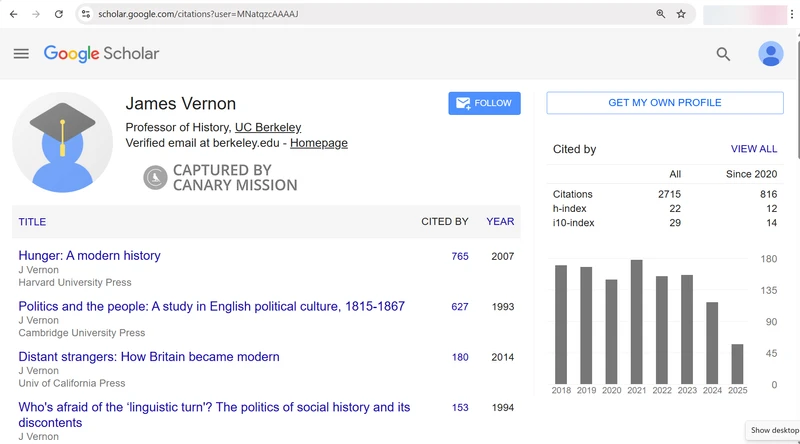800x444 pixels.
Task: Click the 2021 bar in citations chart
Action: click(x=636, y=322)
